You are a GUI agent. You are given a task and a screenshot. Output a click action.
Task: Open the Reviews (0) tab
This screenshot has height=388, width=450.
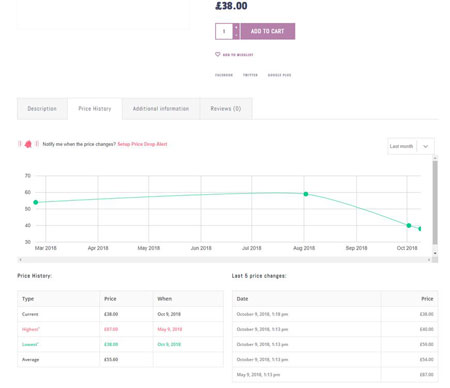coord(226,109)
